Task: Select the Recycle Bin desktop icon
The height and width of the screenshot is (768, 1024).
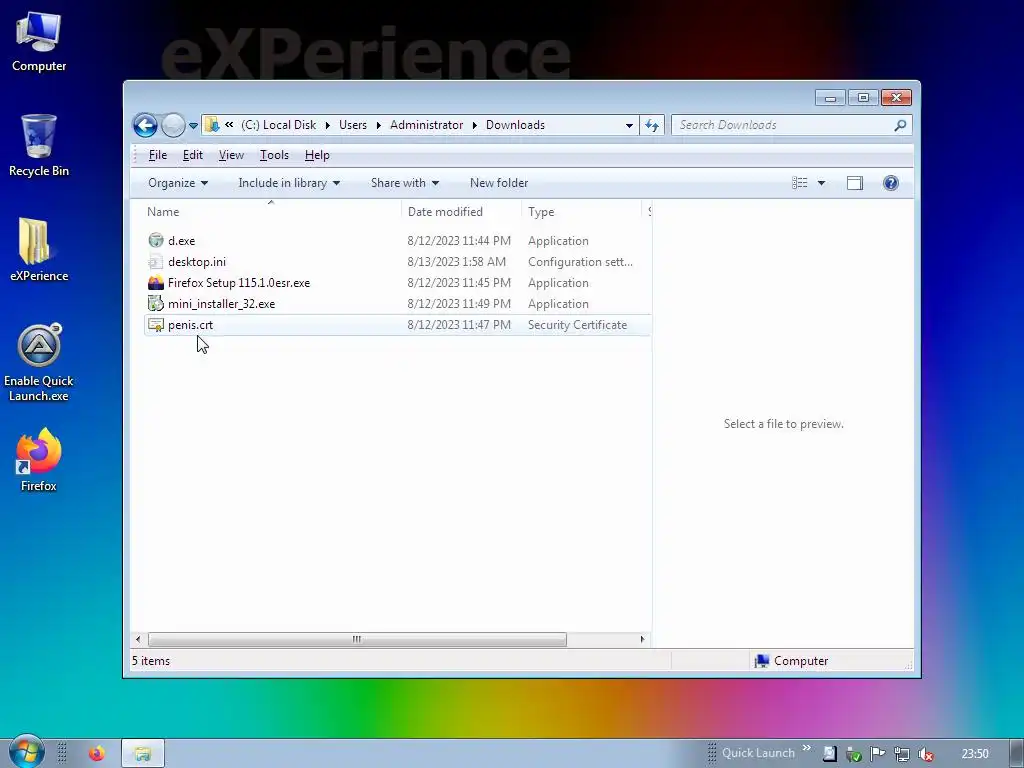Action: coord(39,146)
